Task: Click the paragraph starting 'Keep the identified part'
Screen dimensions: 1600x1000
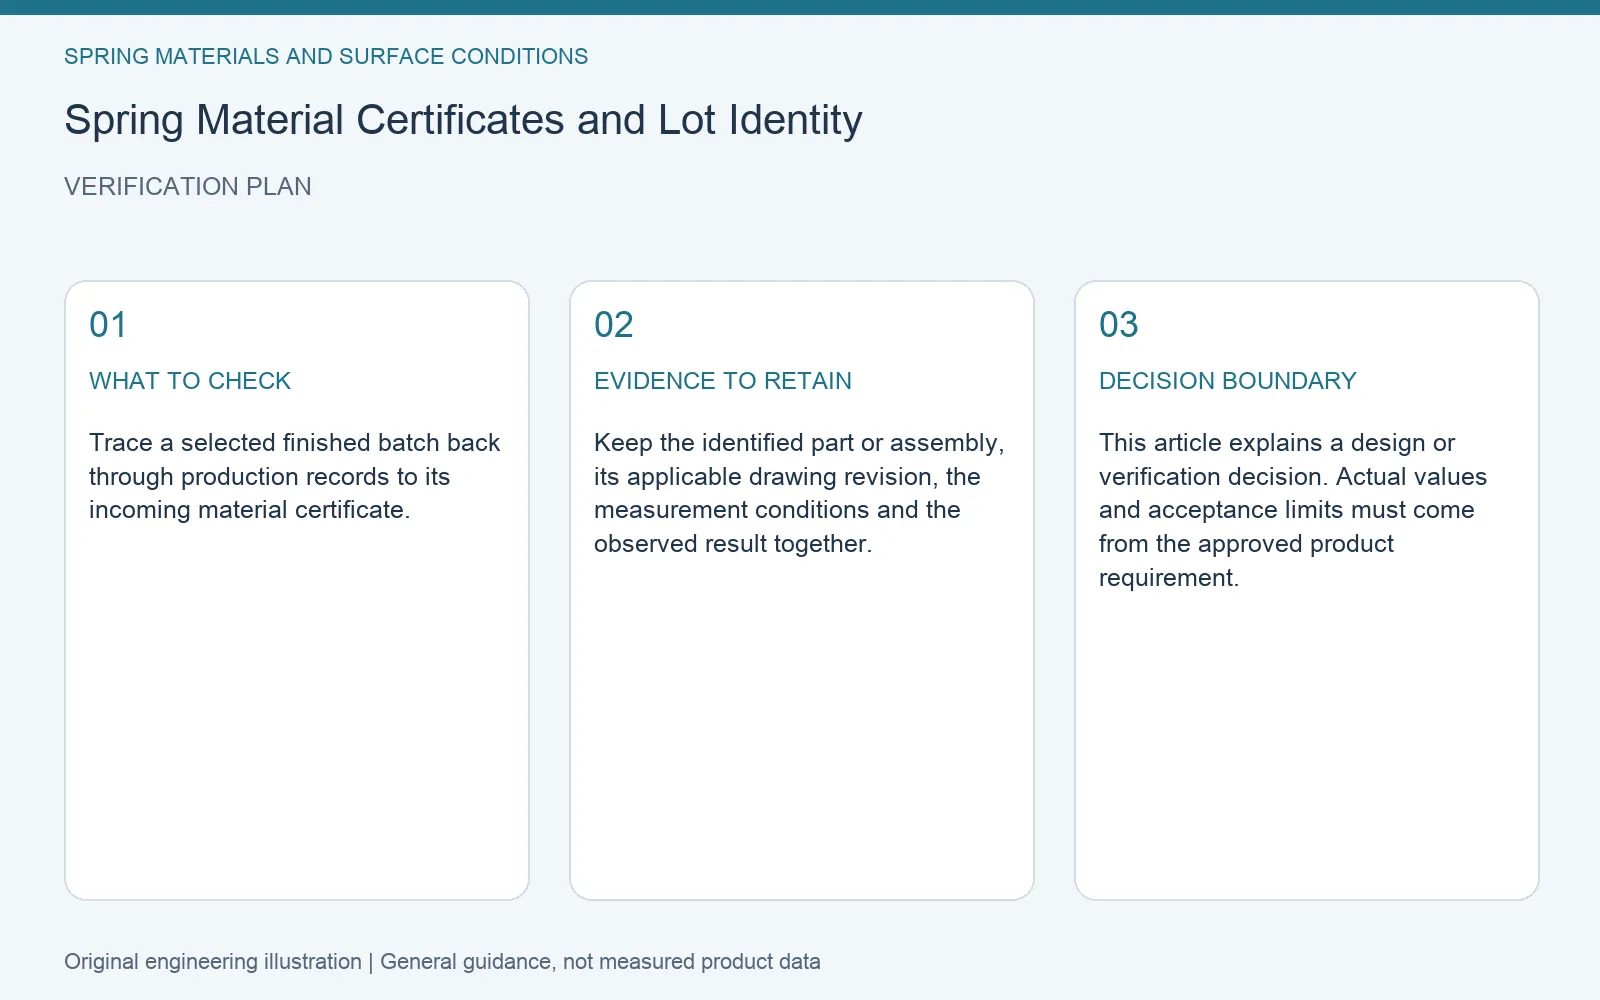Action: click(x=799, y=493)
